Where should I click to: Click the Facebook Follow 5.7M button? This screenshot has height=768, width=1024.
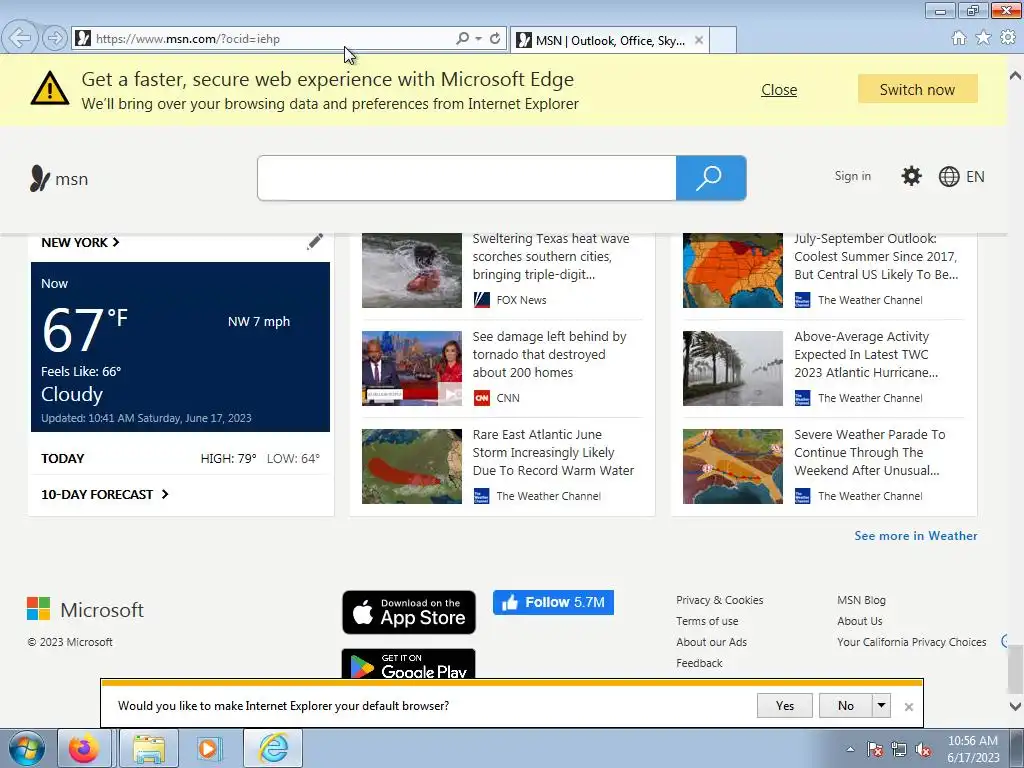pos(553,602)
